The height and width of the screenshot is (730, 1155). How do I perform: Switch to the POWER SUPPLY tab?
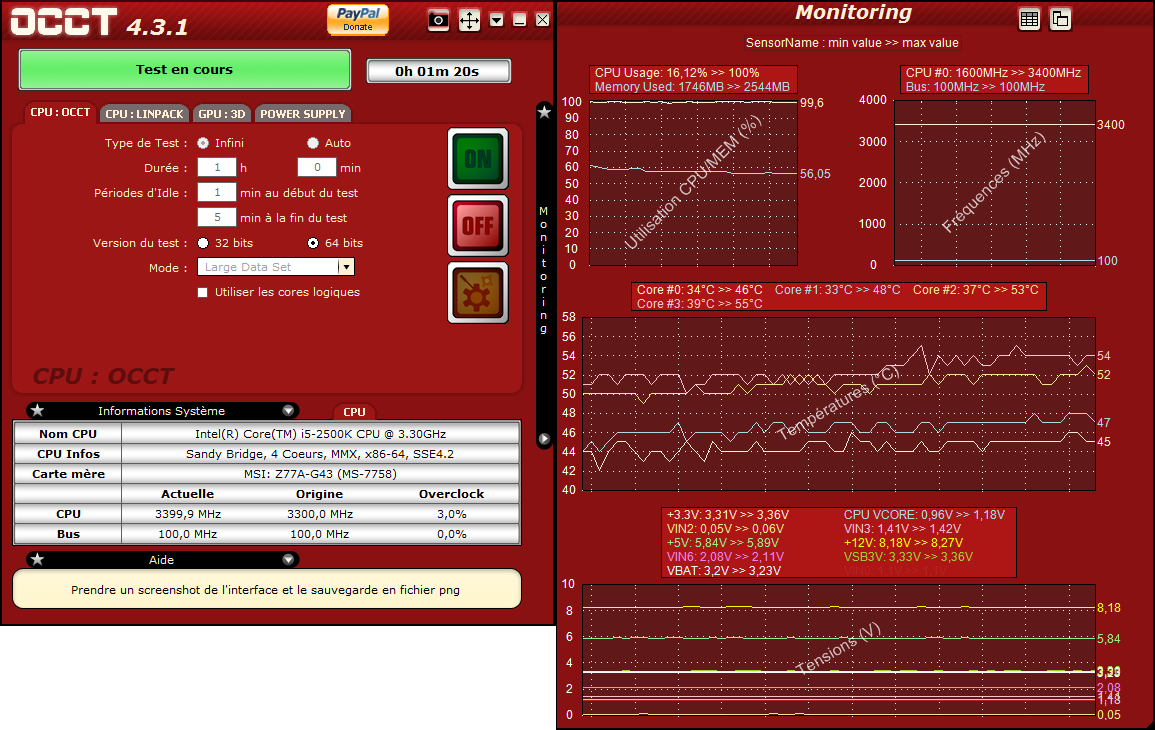303,114
